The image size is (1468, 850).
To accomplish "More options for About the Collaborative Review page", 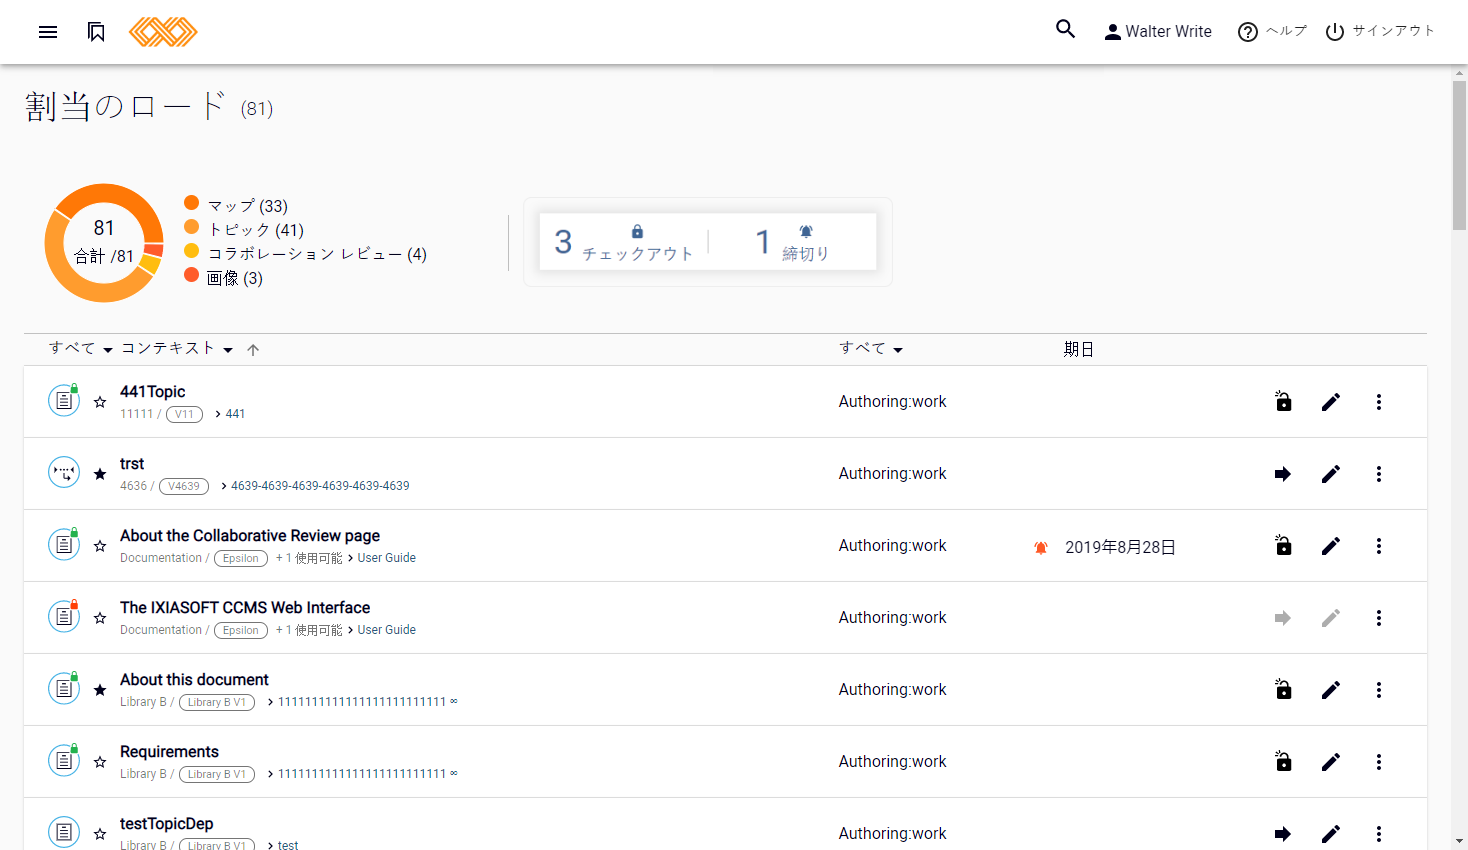I will (x=1379, y=546).
